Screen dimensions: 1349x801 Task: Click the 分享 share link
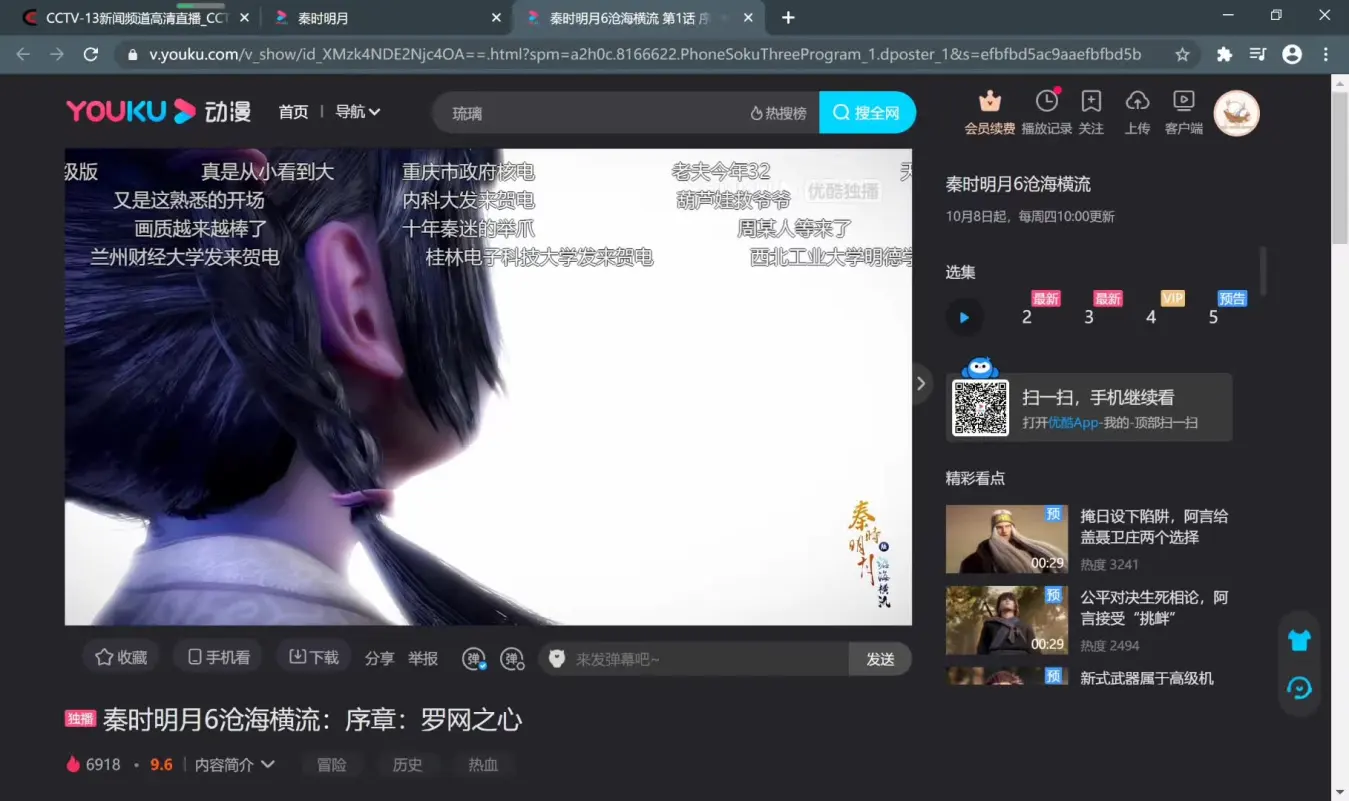[x=379, y=658]
